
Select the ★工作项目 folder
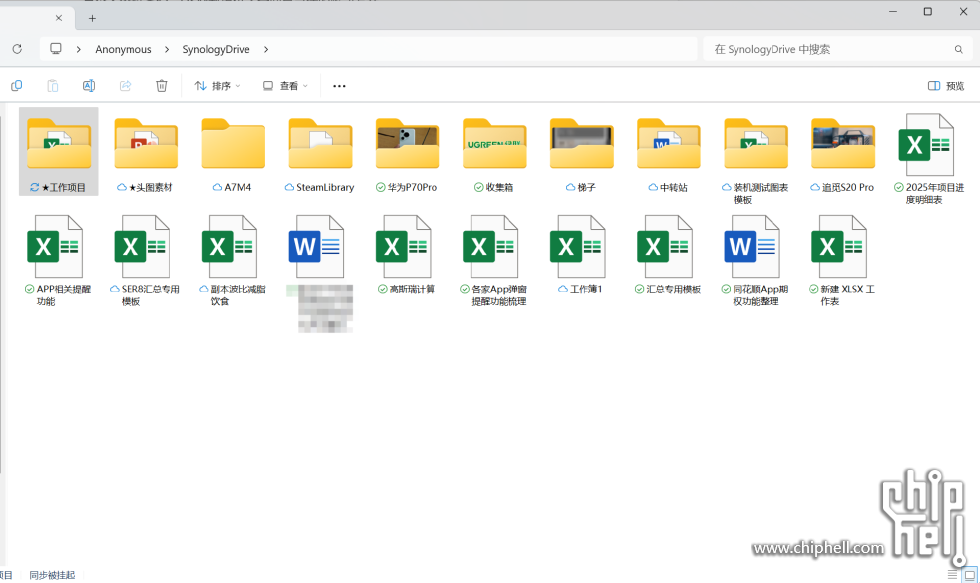(x=59, y=152)
